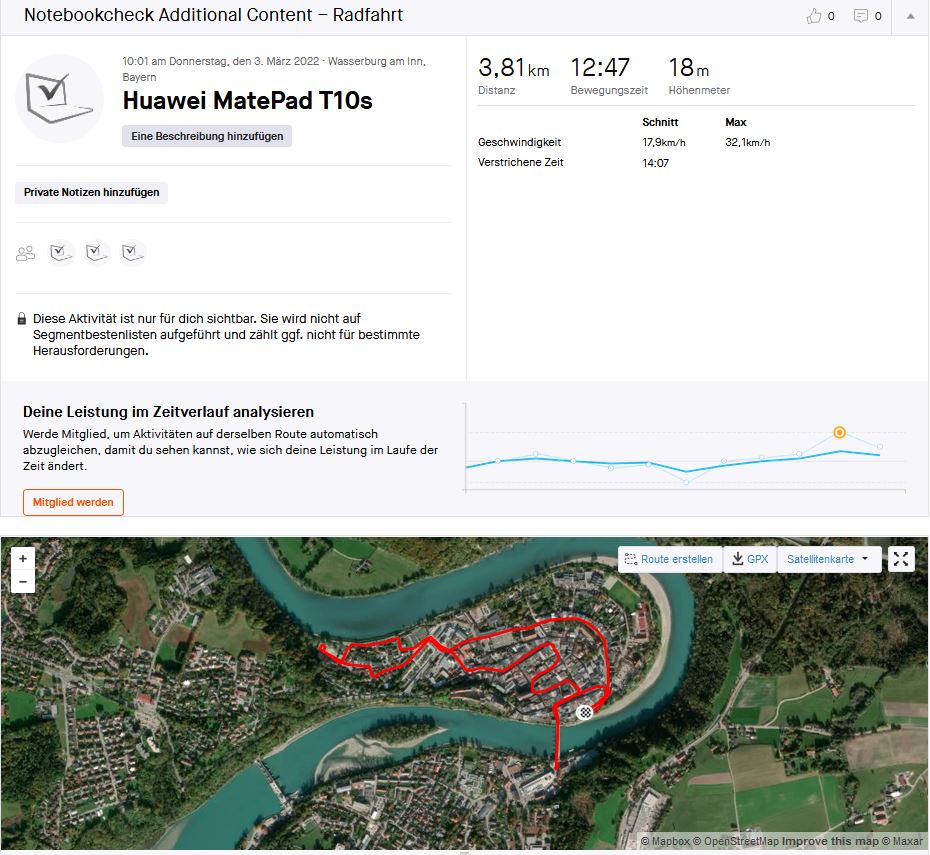Screen dimensions: 930x855
Task: Open the last participant avatar in row
Action: point(132,253)
